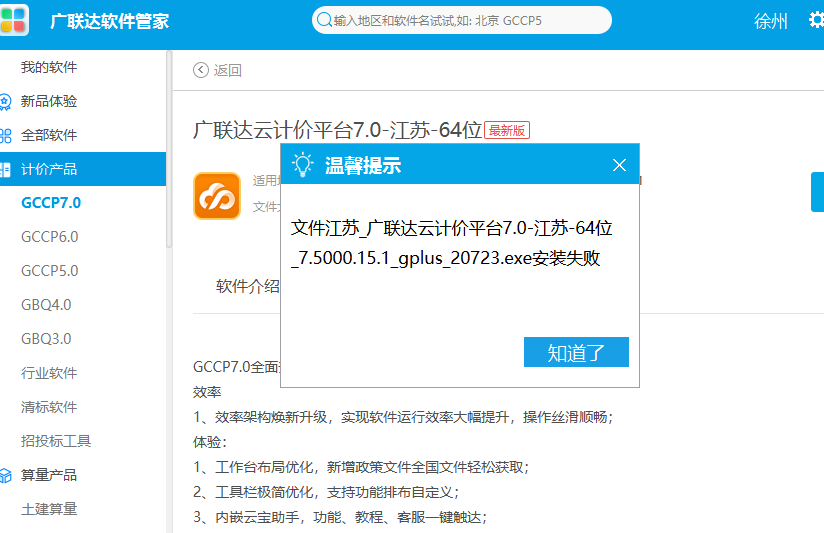Click text line 内嵌云宝助手
The height and width of the screenshot is (533, 824).
(340, 517)
